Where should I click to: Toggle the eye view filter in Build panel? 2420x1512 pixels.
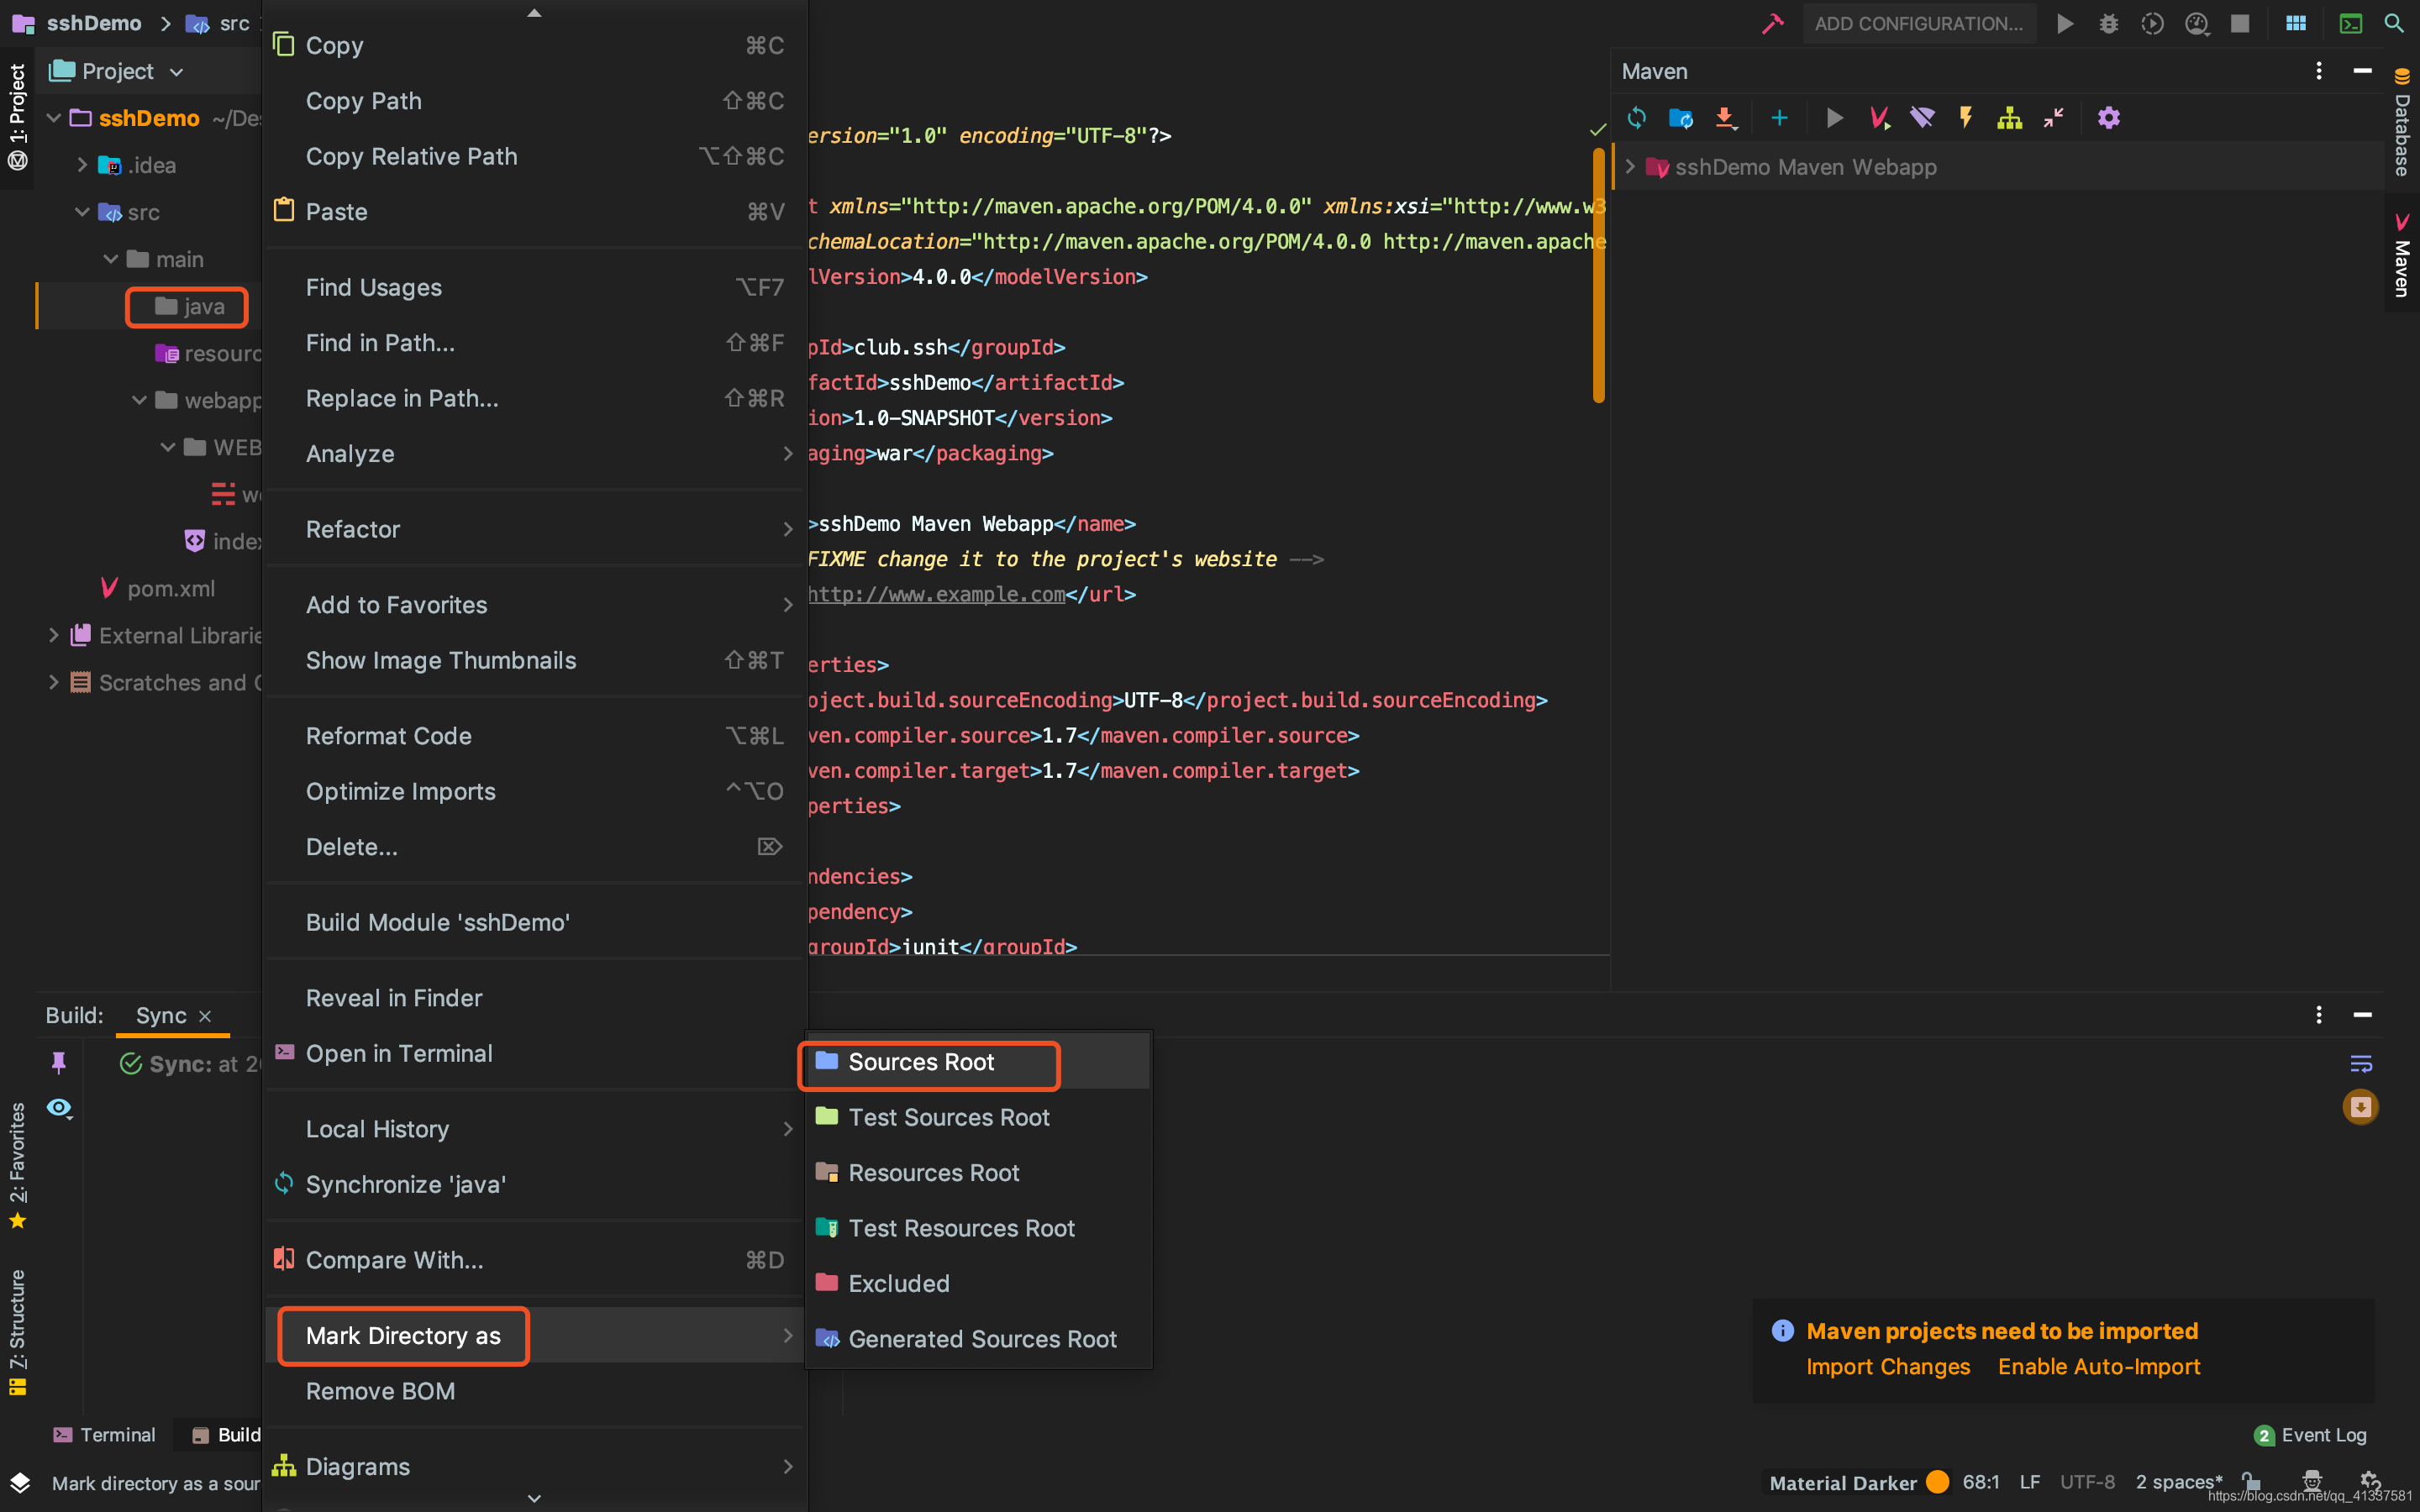coord(59,1108)
